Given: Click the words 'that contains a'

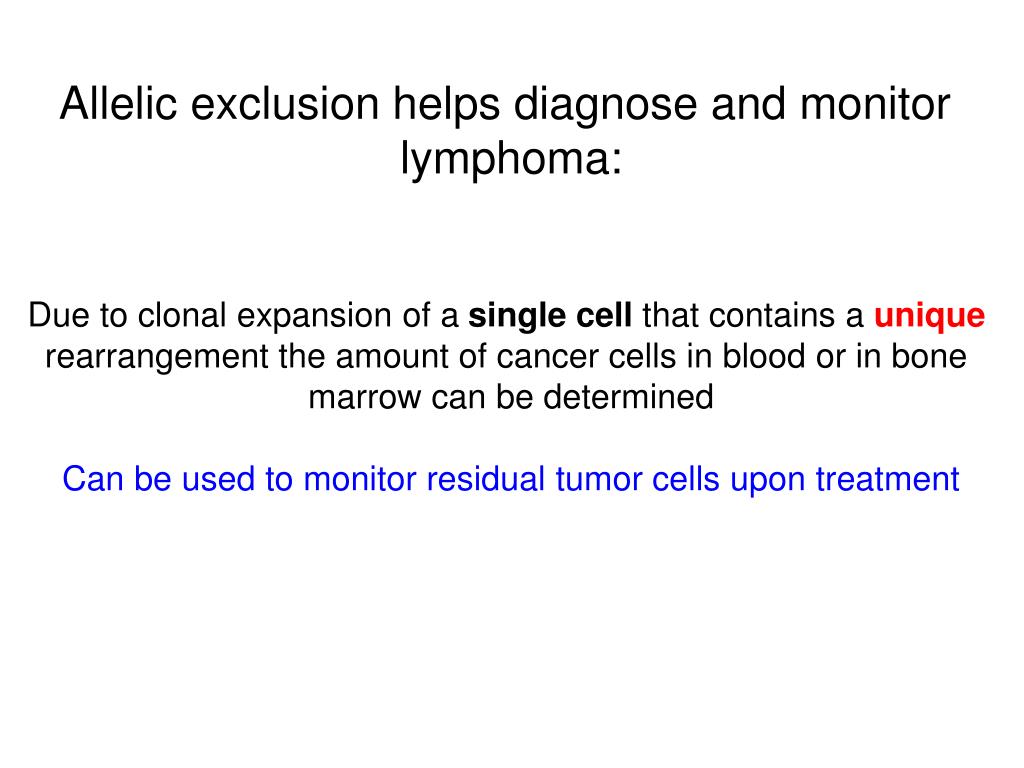Looking at the screenshot, I should [753, 316].
